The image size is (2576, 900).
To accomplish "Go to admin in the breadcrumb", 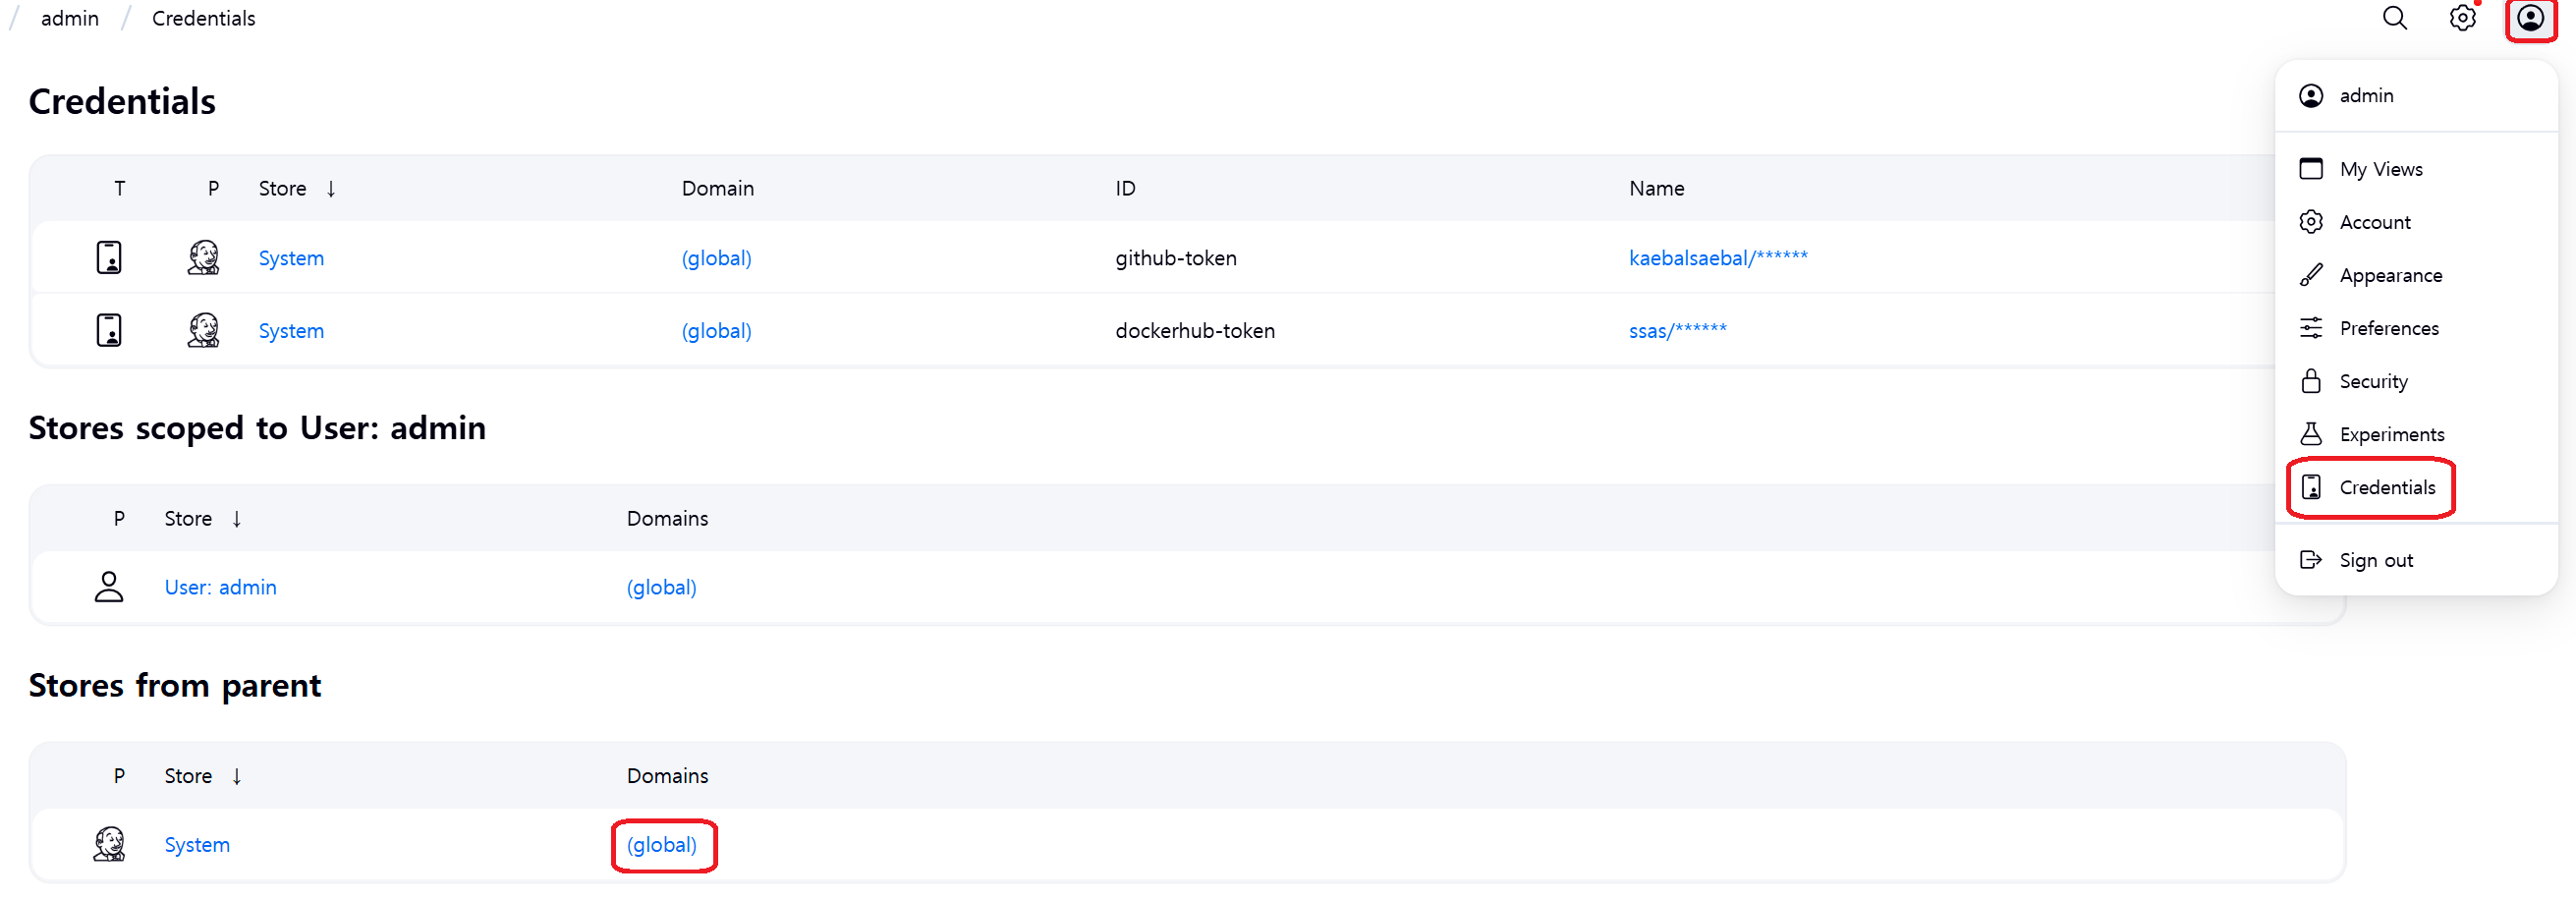I will pyautogui.click(x=70, y=18).
